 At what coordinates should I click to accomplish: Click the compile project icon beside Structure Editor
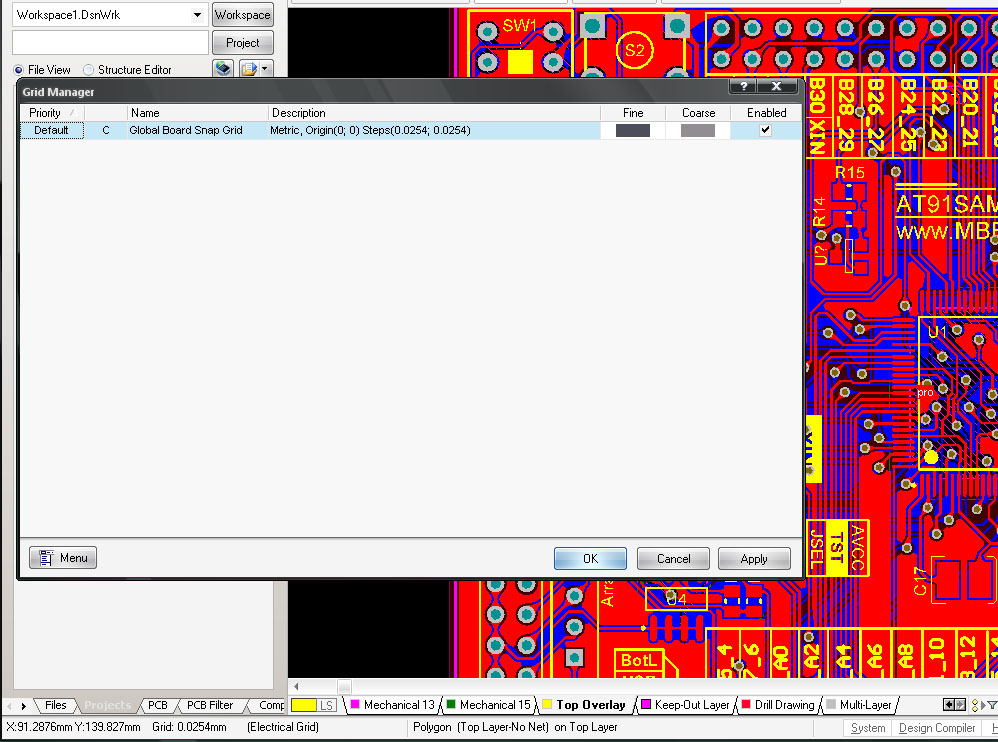click(223, 69)
